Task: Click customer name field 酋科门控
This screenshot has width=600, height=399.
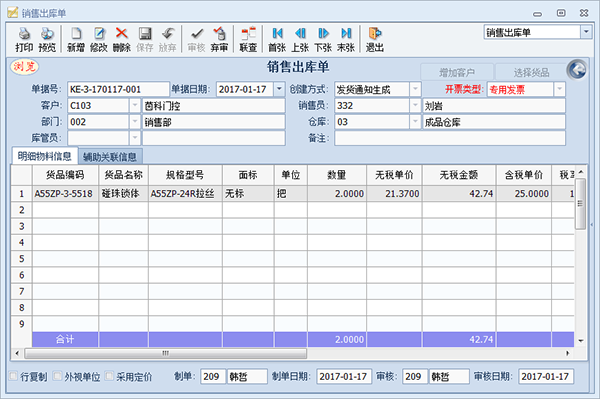Action: pos(214,106)
